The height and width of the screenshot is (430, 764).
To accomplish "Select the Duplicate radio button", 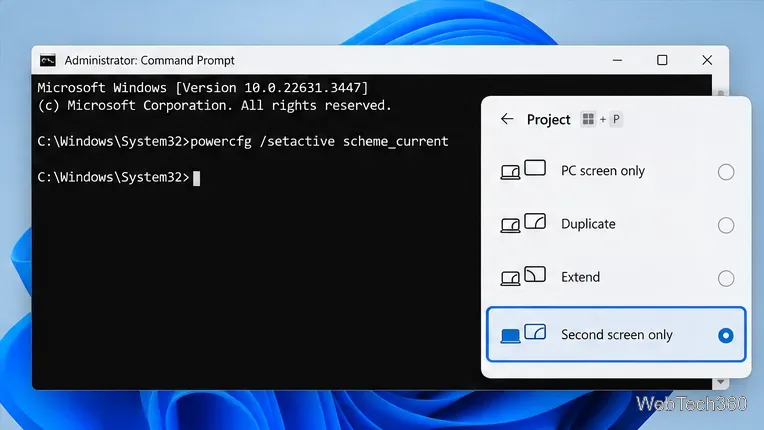I will click(x=726, y=225).
